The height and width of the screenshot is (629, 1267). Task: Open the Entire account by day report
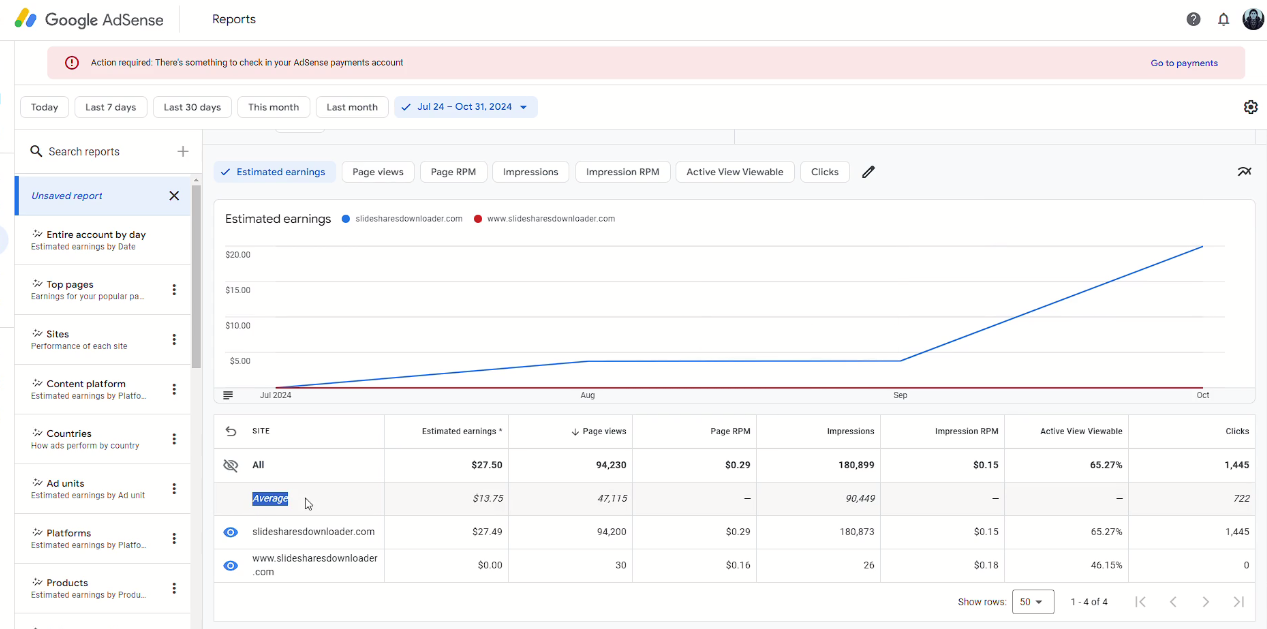click(102, 240)
